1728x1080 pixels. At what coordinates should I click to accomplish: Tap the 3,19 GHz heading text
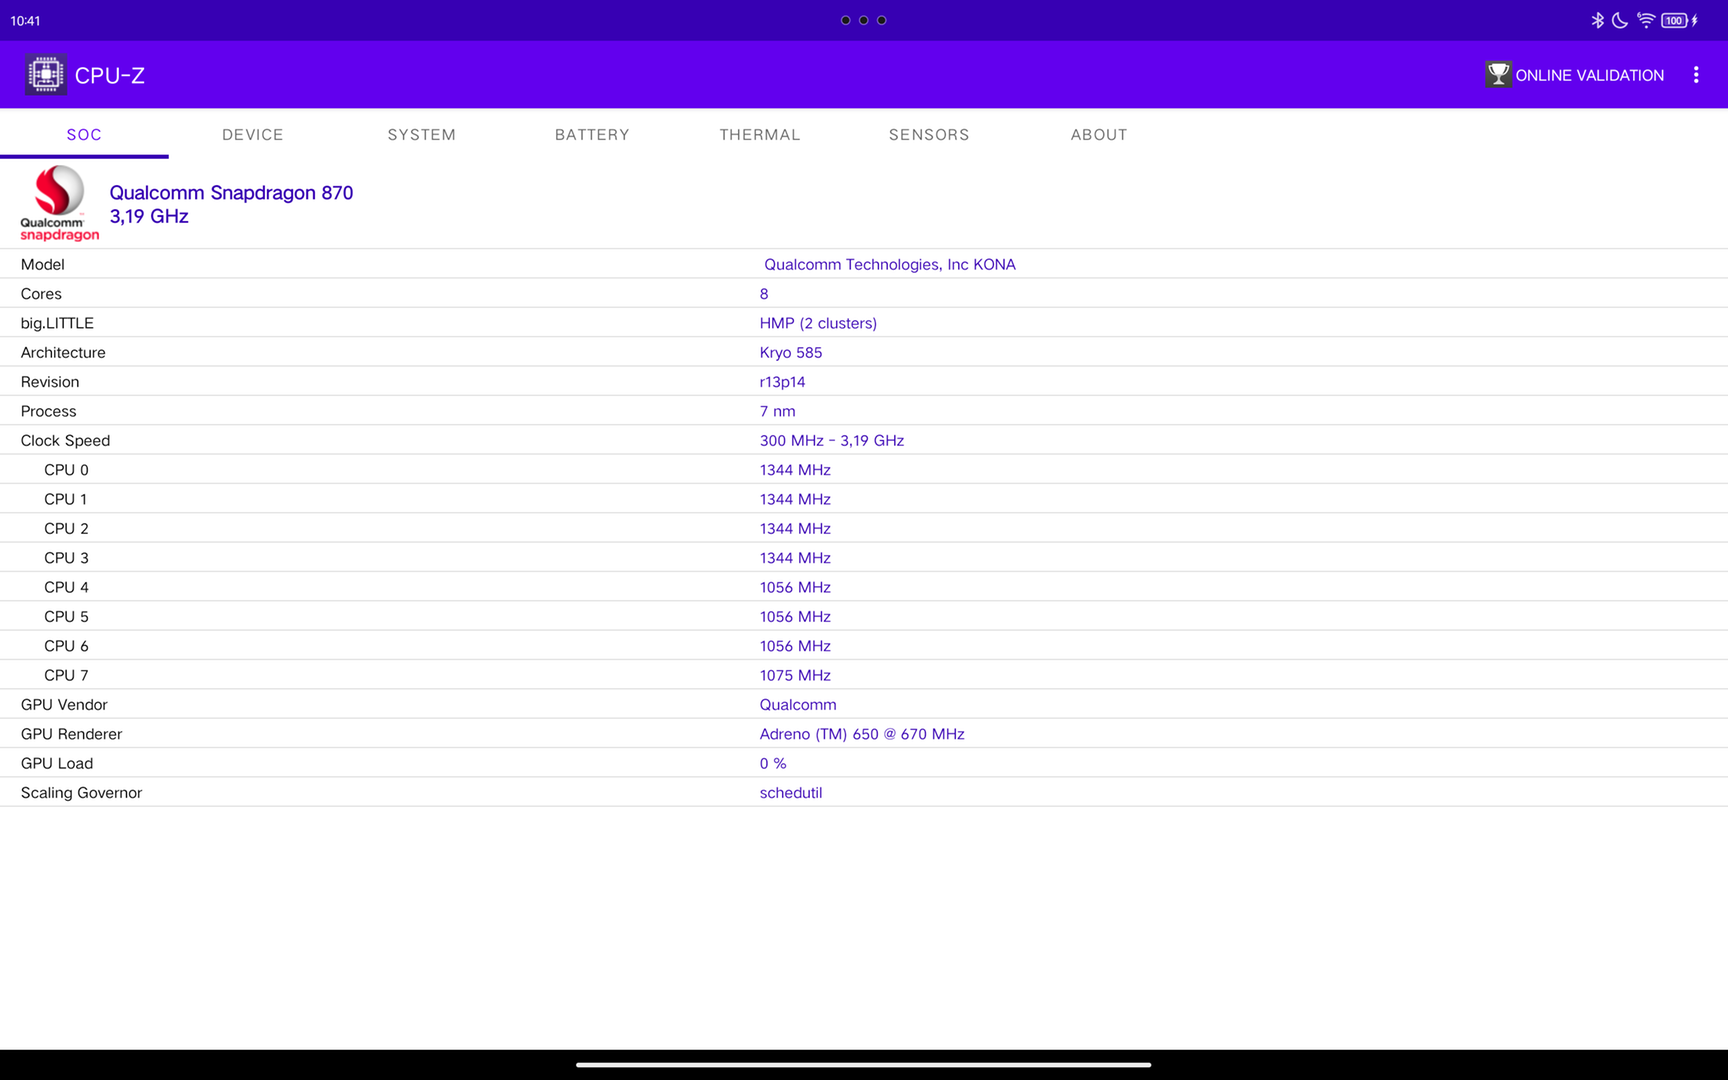pos(149,216)
